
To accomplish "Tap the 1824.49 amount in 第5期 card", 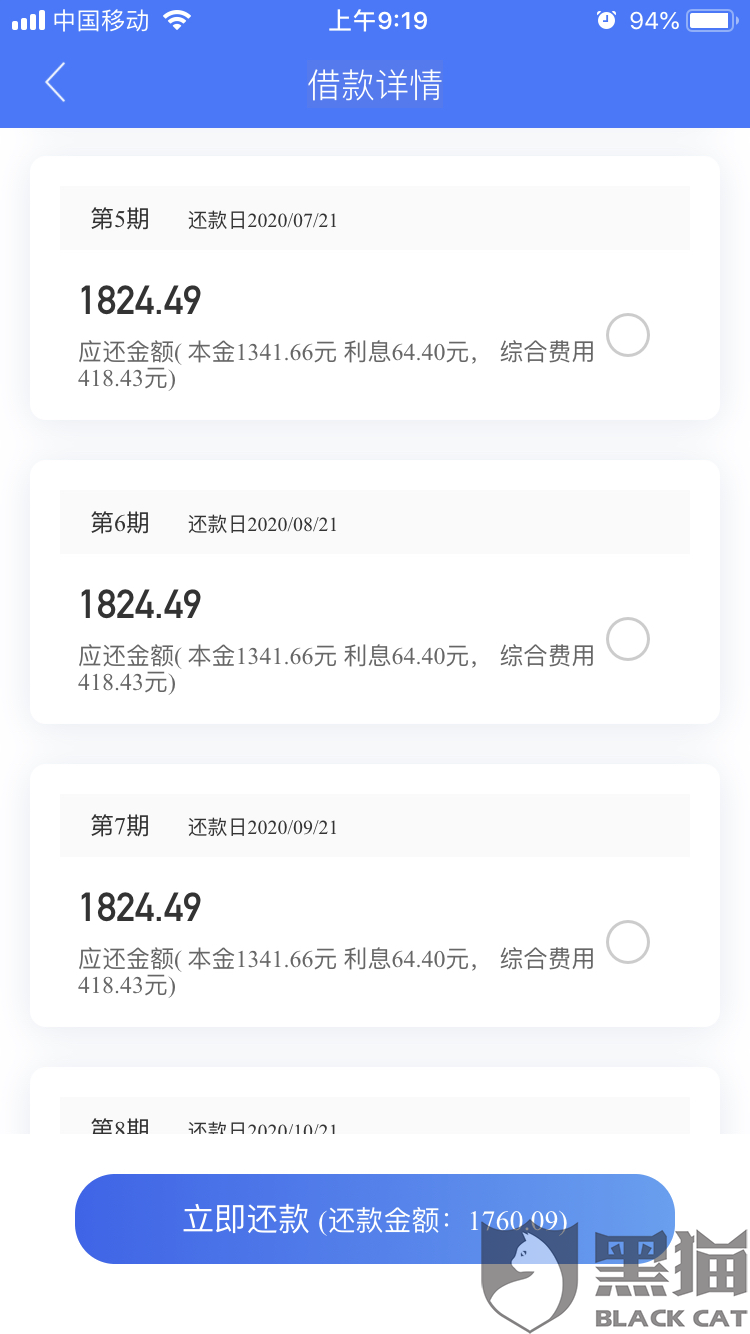I will tap(141, 301).
